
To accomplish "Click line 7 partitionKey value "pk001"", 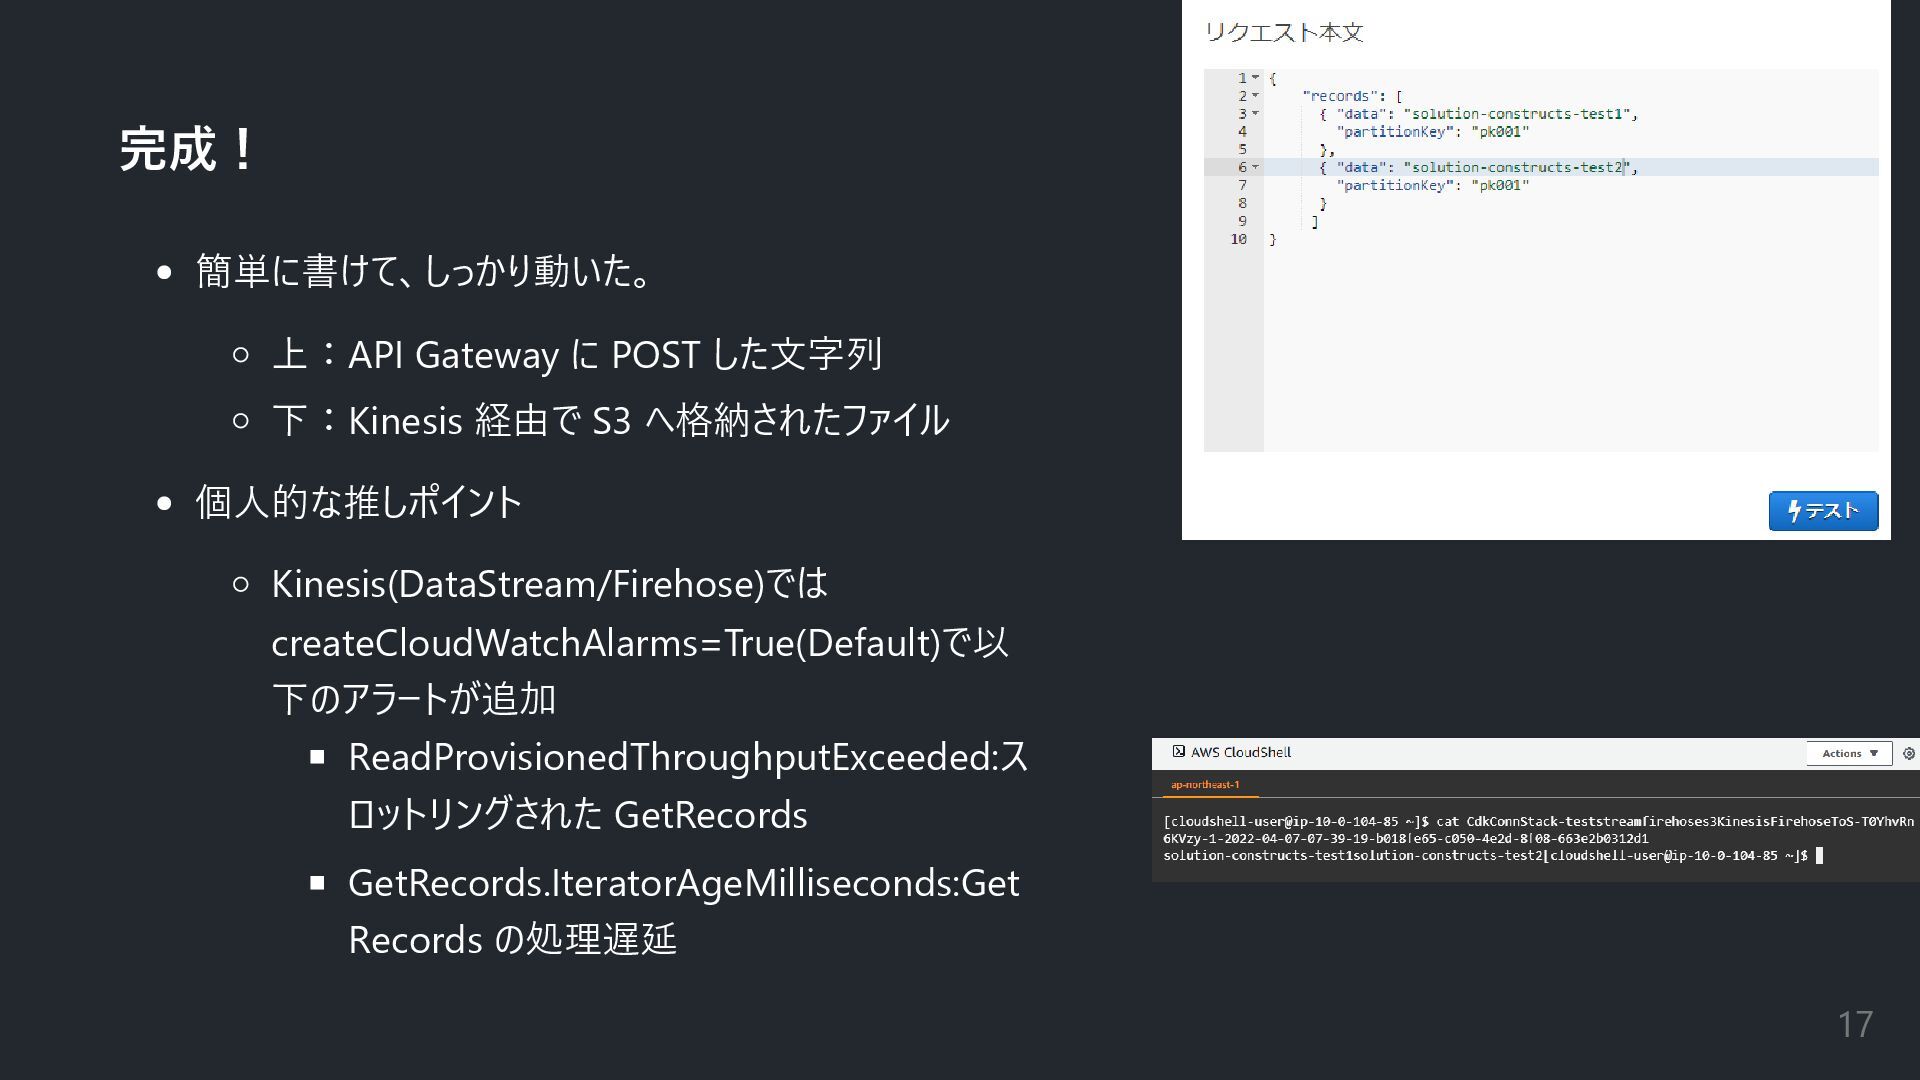I will pyautogui.click(x=1499, y=185).
